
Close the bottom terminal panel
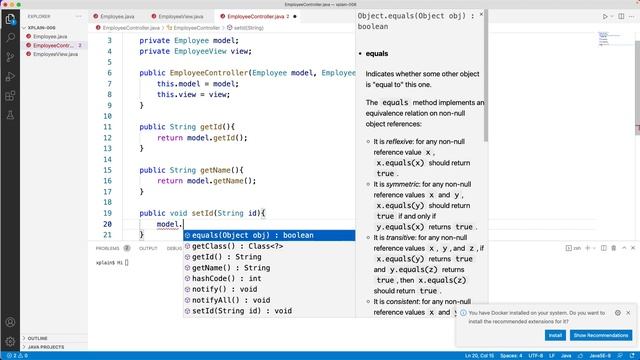[x=633, y=248]
